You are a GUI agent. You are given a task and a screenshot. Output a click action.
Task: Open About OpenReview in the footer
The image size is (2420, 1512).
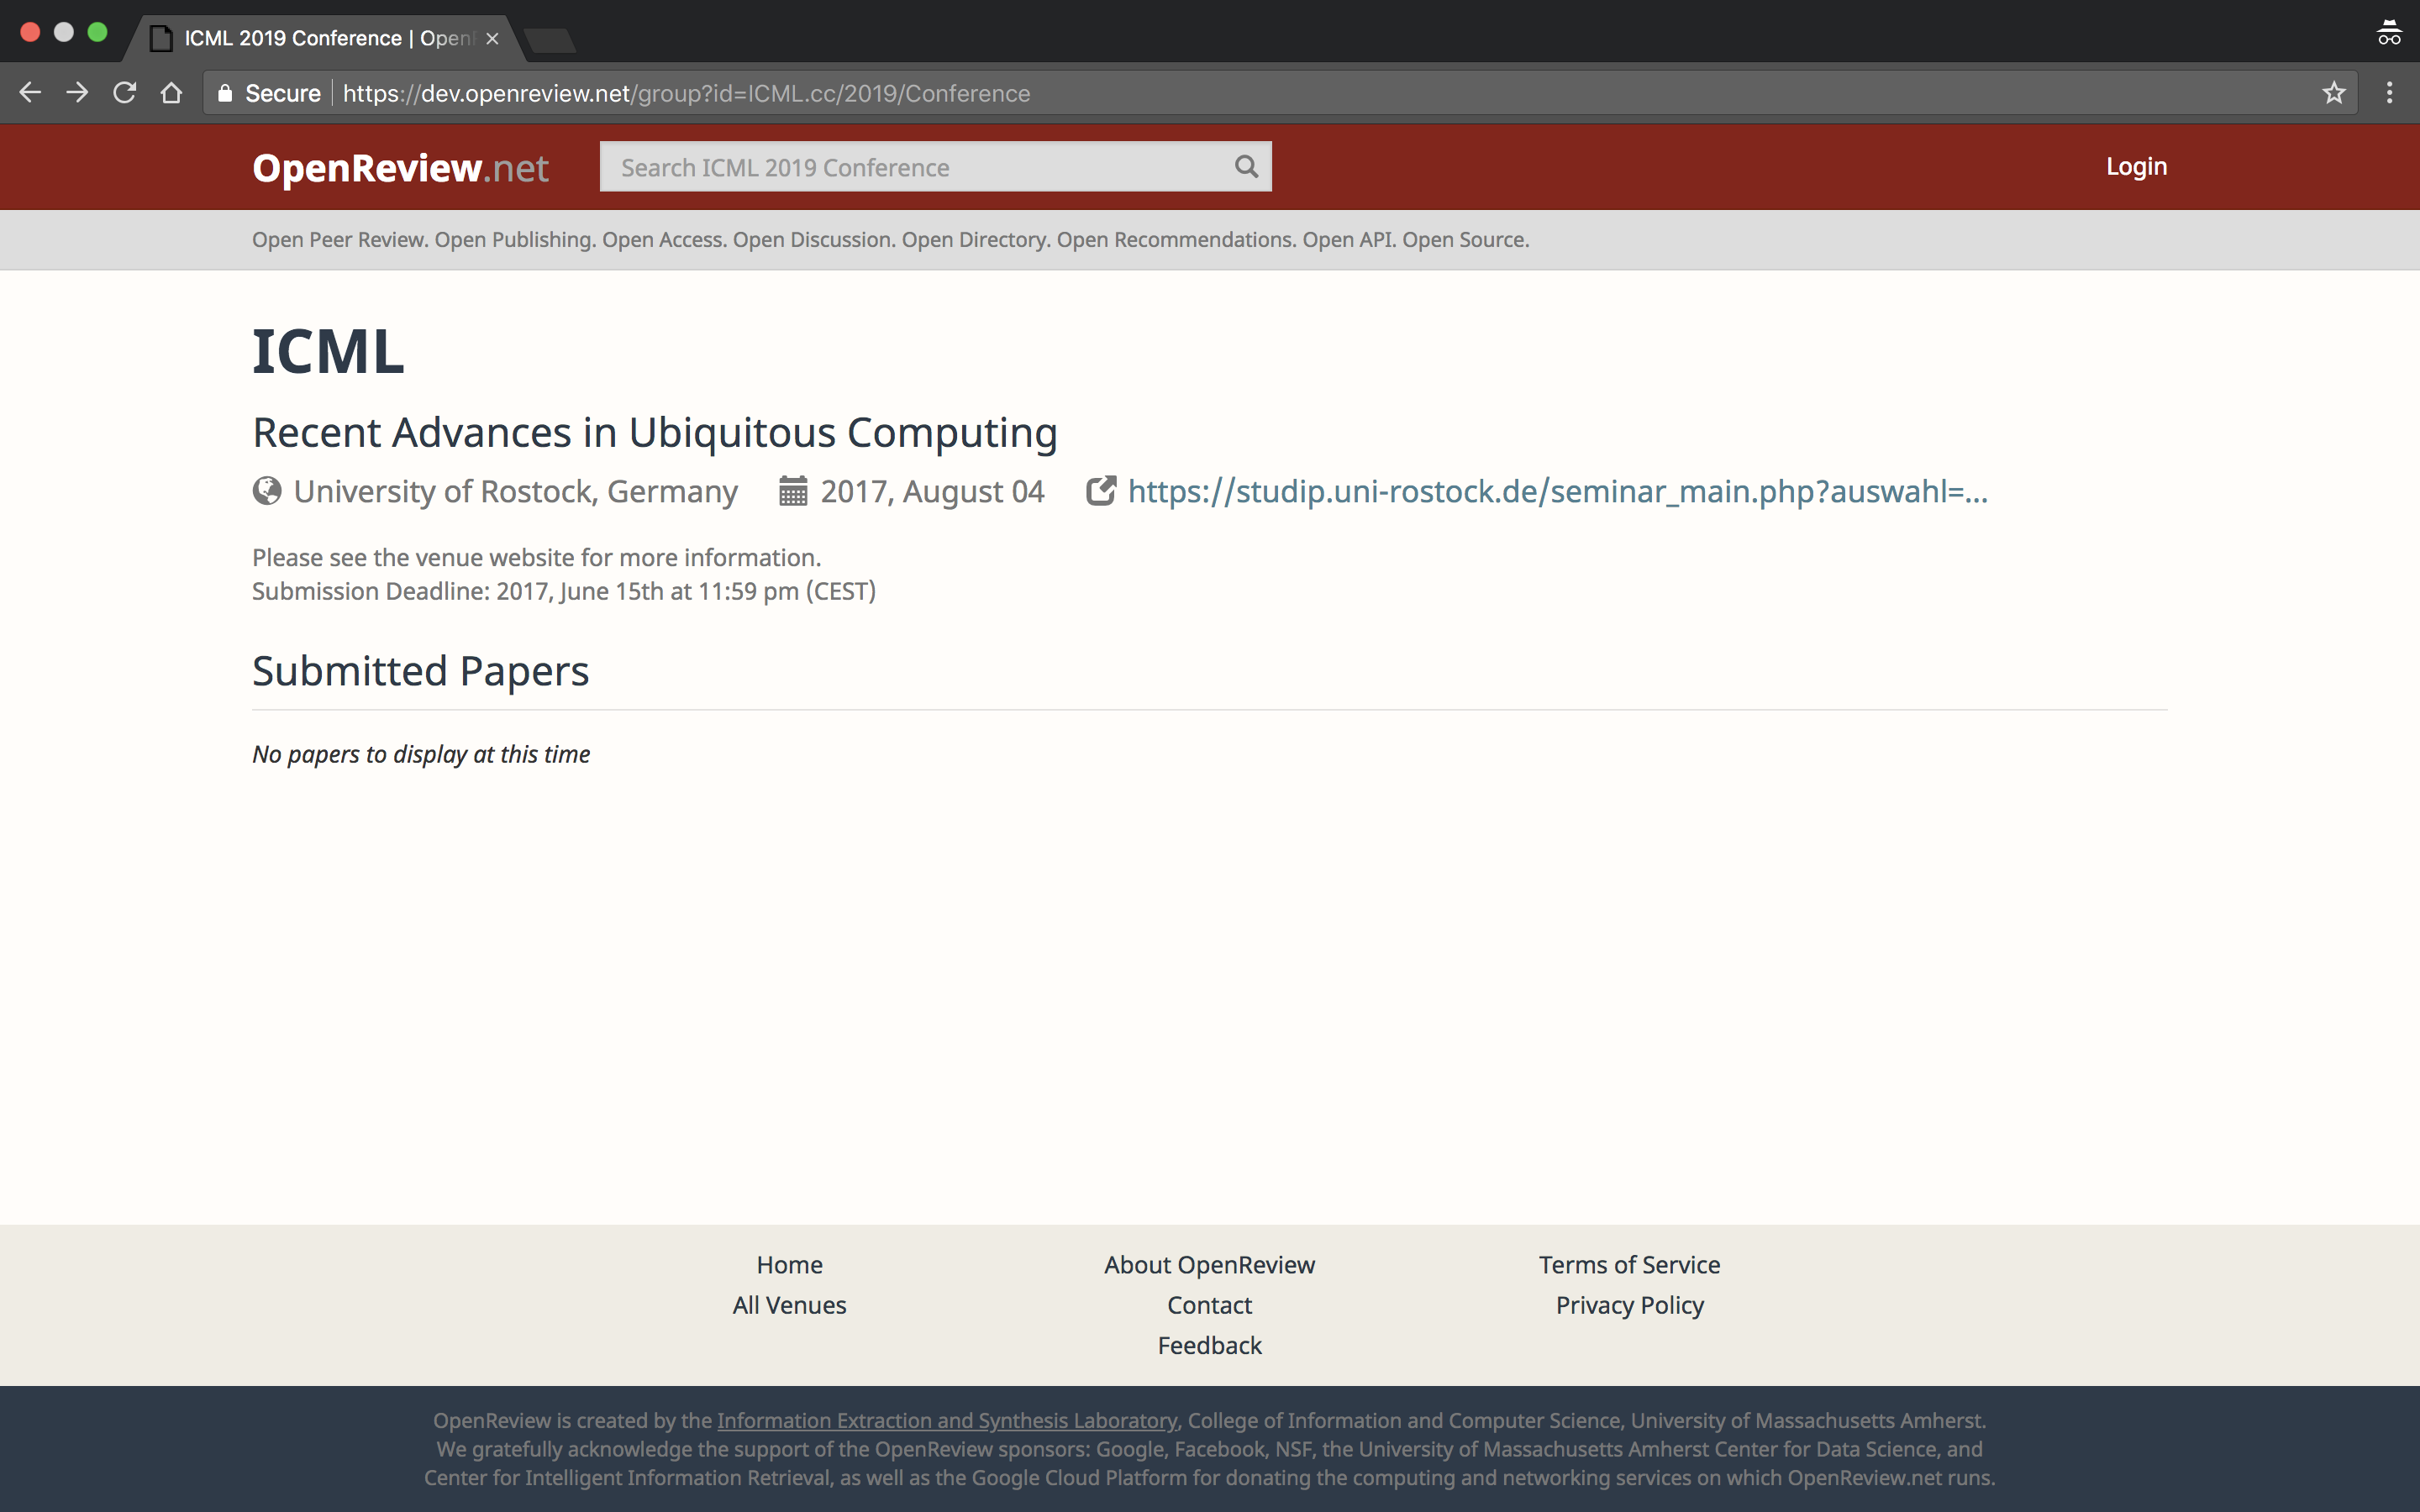pos(1209,1265)
